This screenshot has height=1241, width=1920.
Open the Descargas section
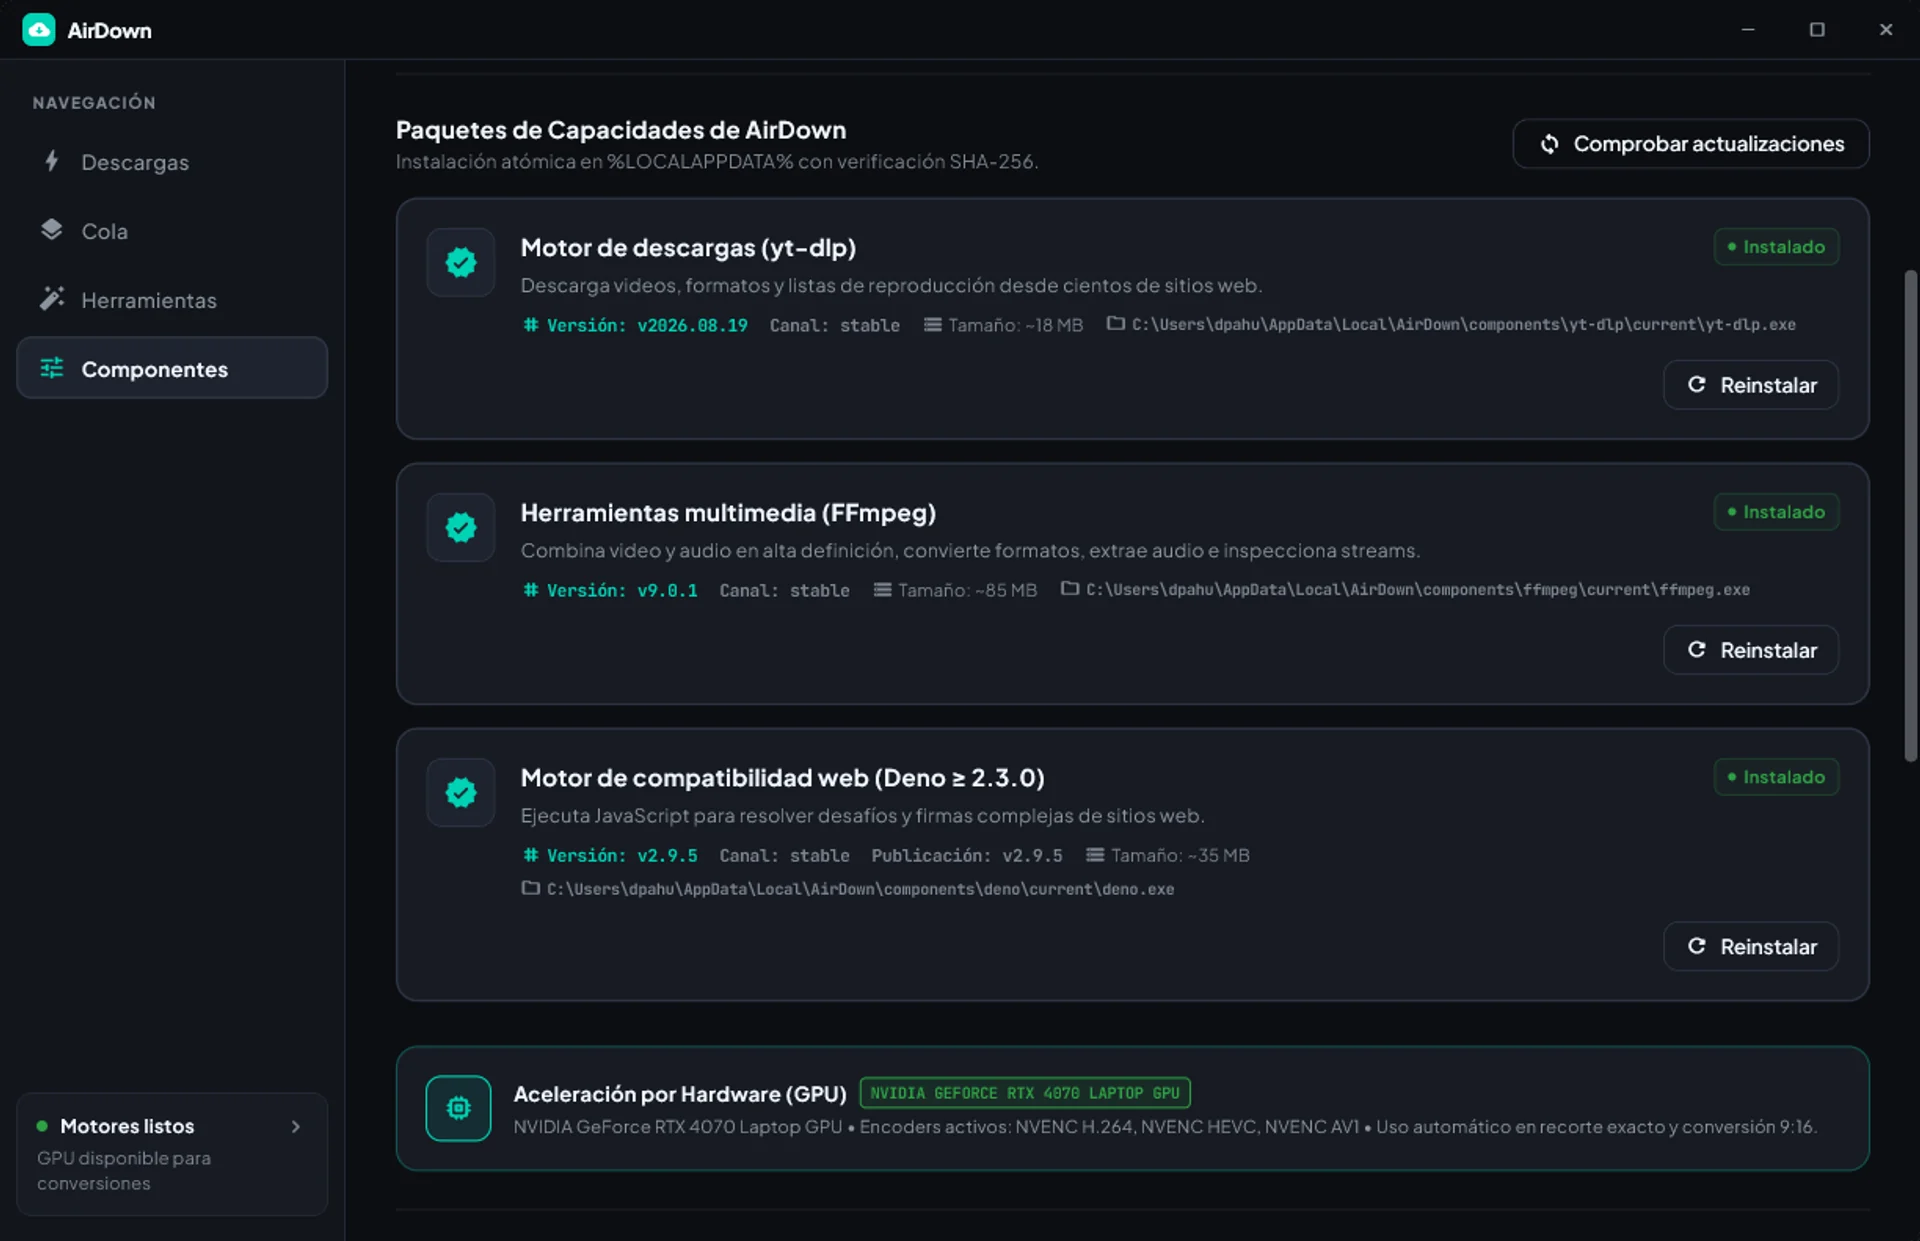(x=172, y=162)
